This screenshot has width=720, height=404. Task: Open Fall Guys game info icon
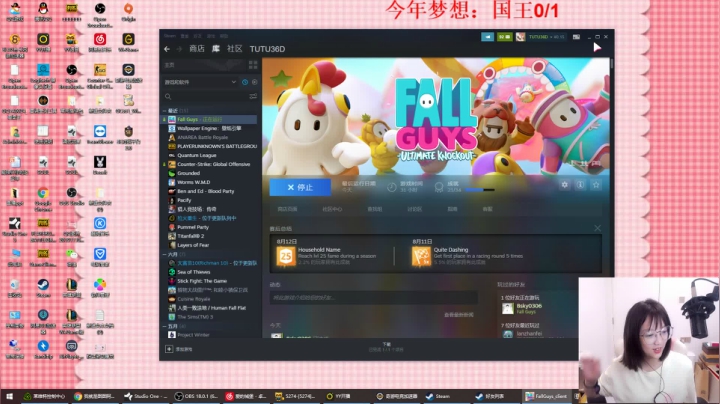click(580, 185)
